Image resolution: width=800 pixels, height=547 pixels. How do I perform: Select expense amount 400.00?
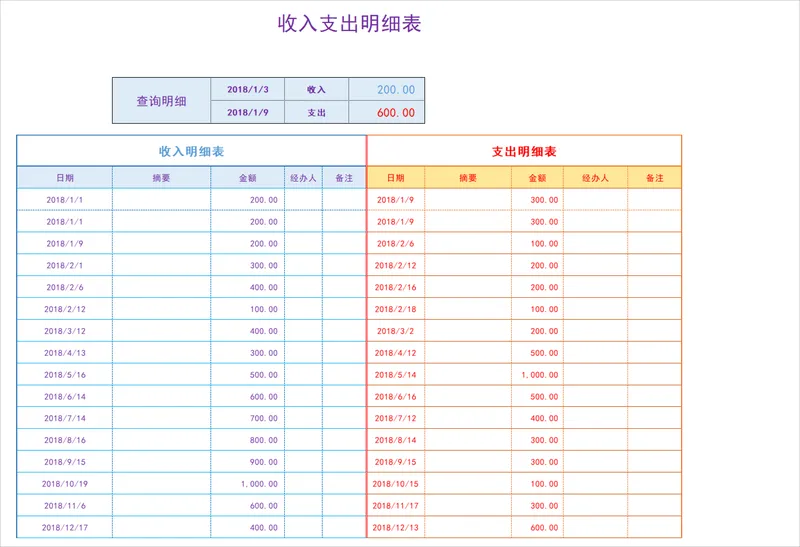[537, 418]
